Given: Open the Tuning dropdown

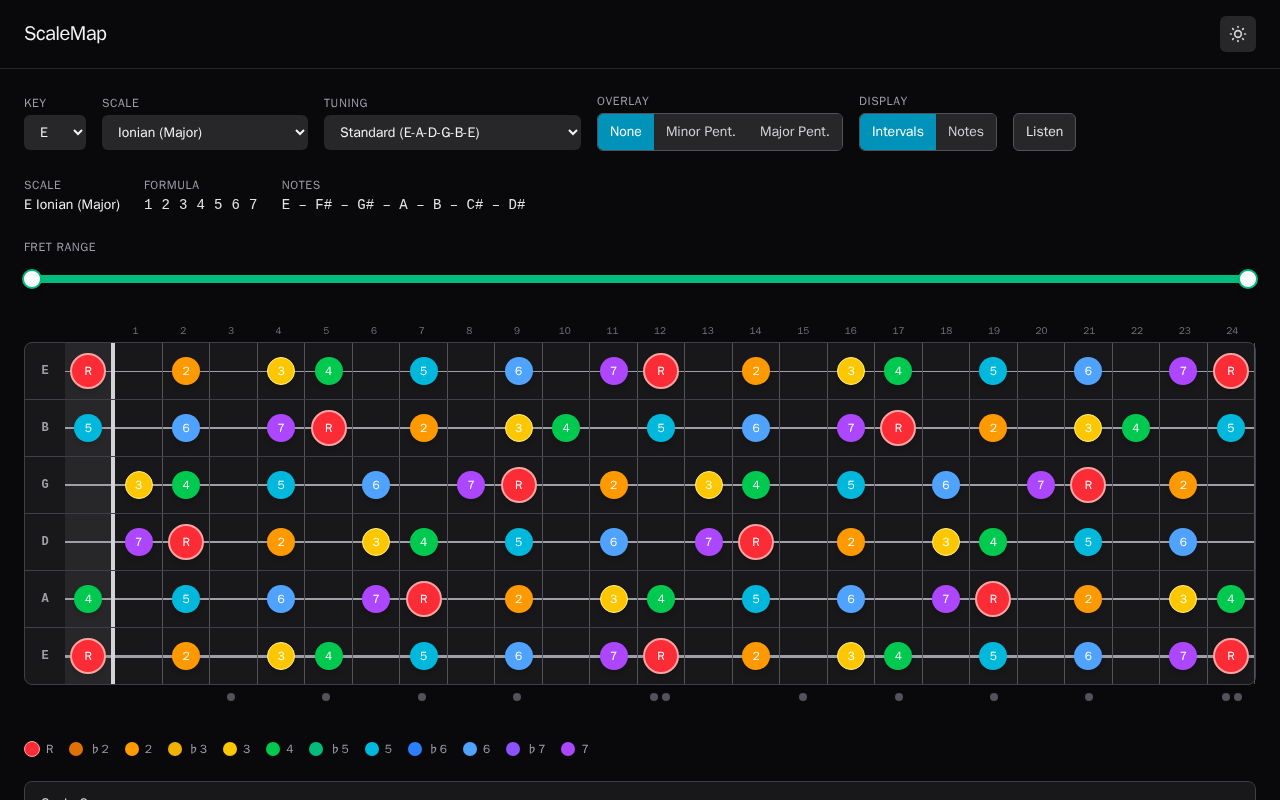Looking at the screenshot, I should pos(452,132).
